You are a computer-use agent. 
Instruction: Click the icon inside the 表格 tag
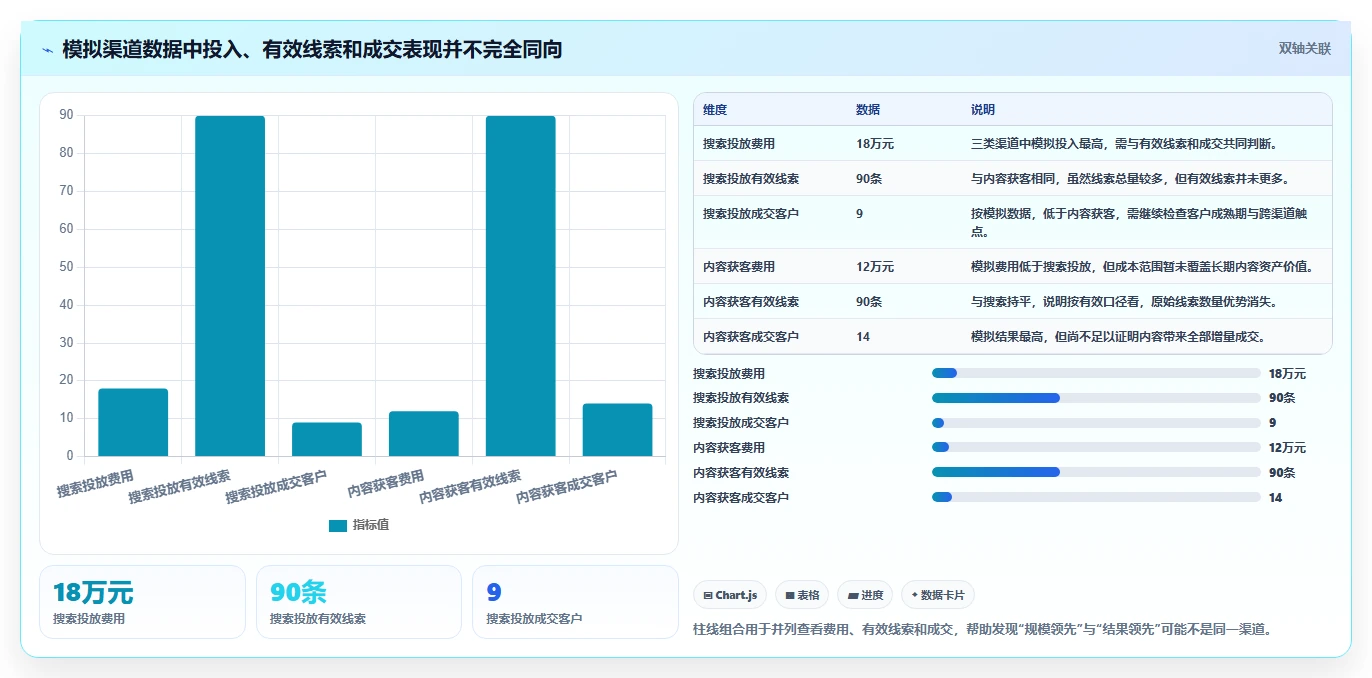[790, 596]
